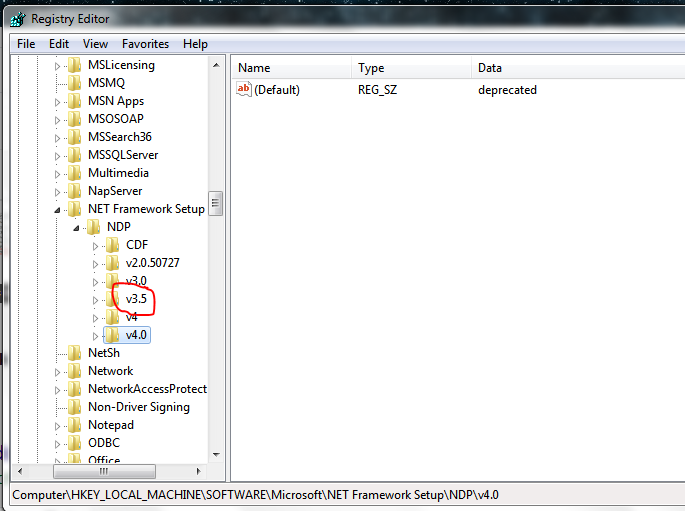Click the v4.0 folder icon

[113, 335]
